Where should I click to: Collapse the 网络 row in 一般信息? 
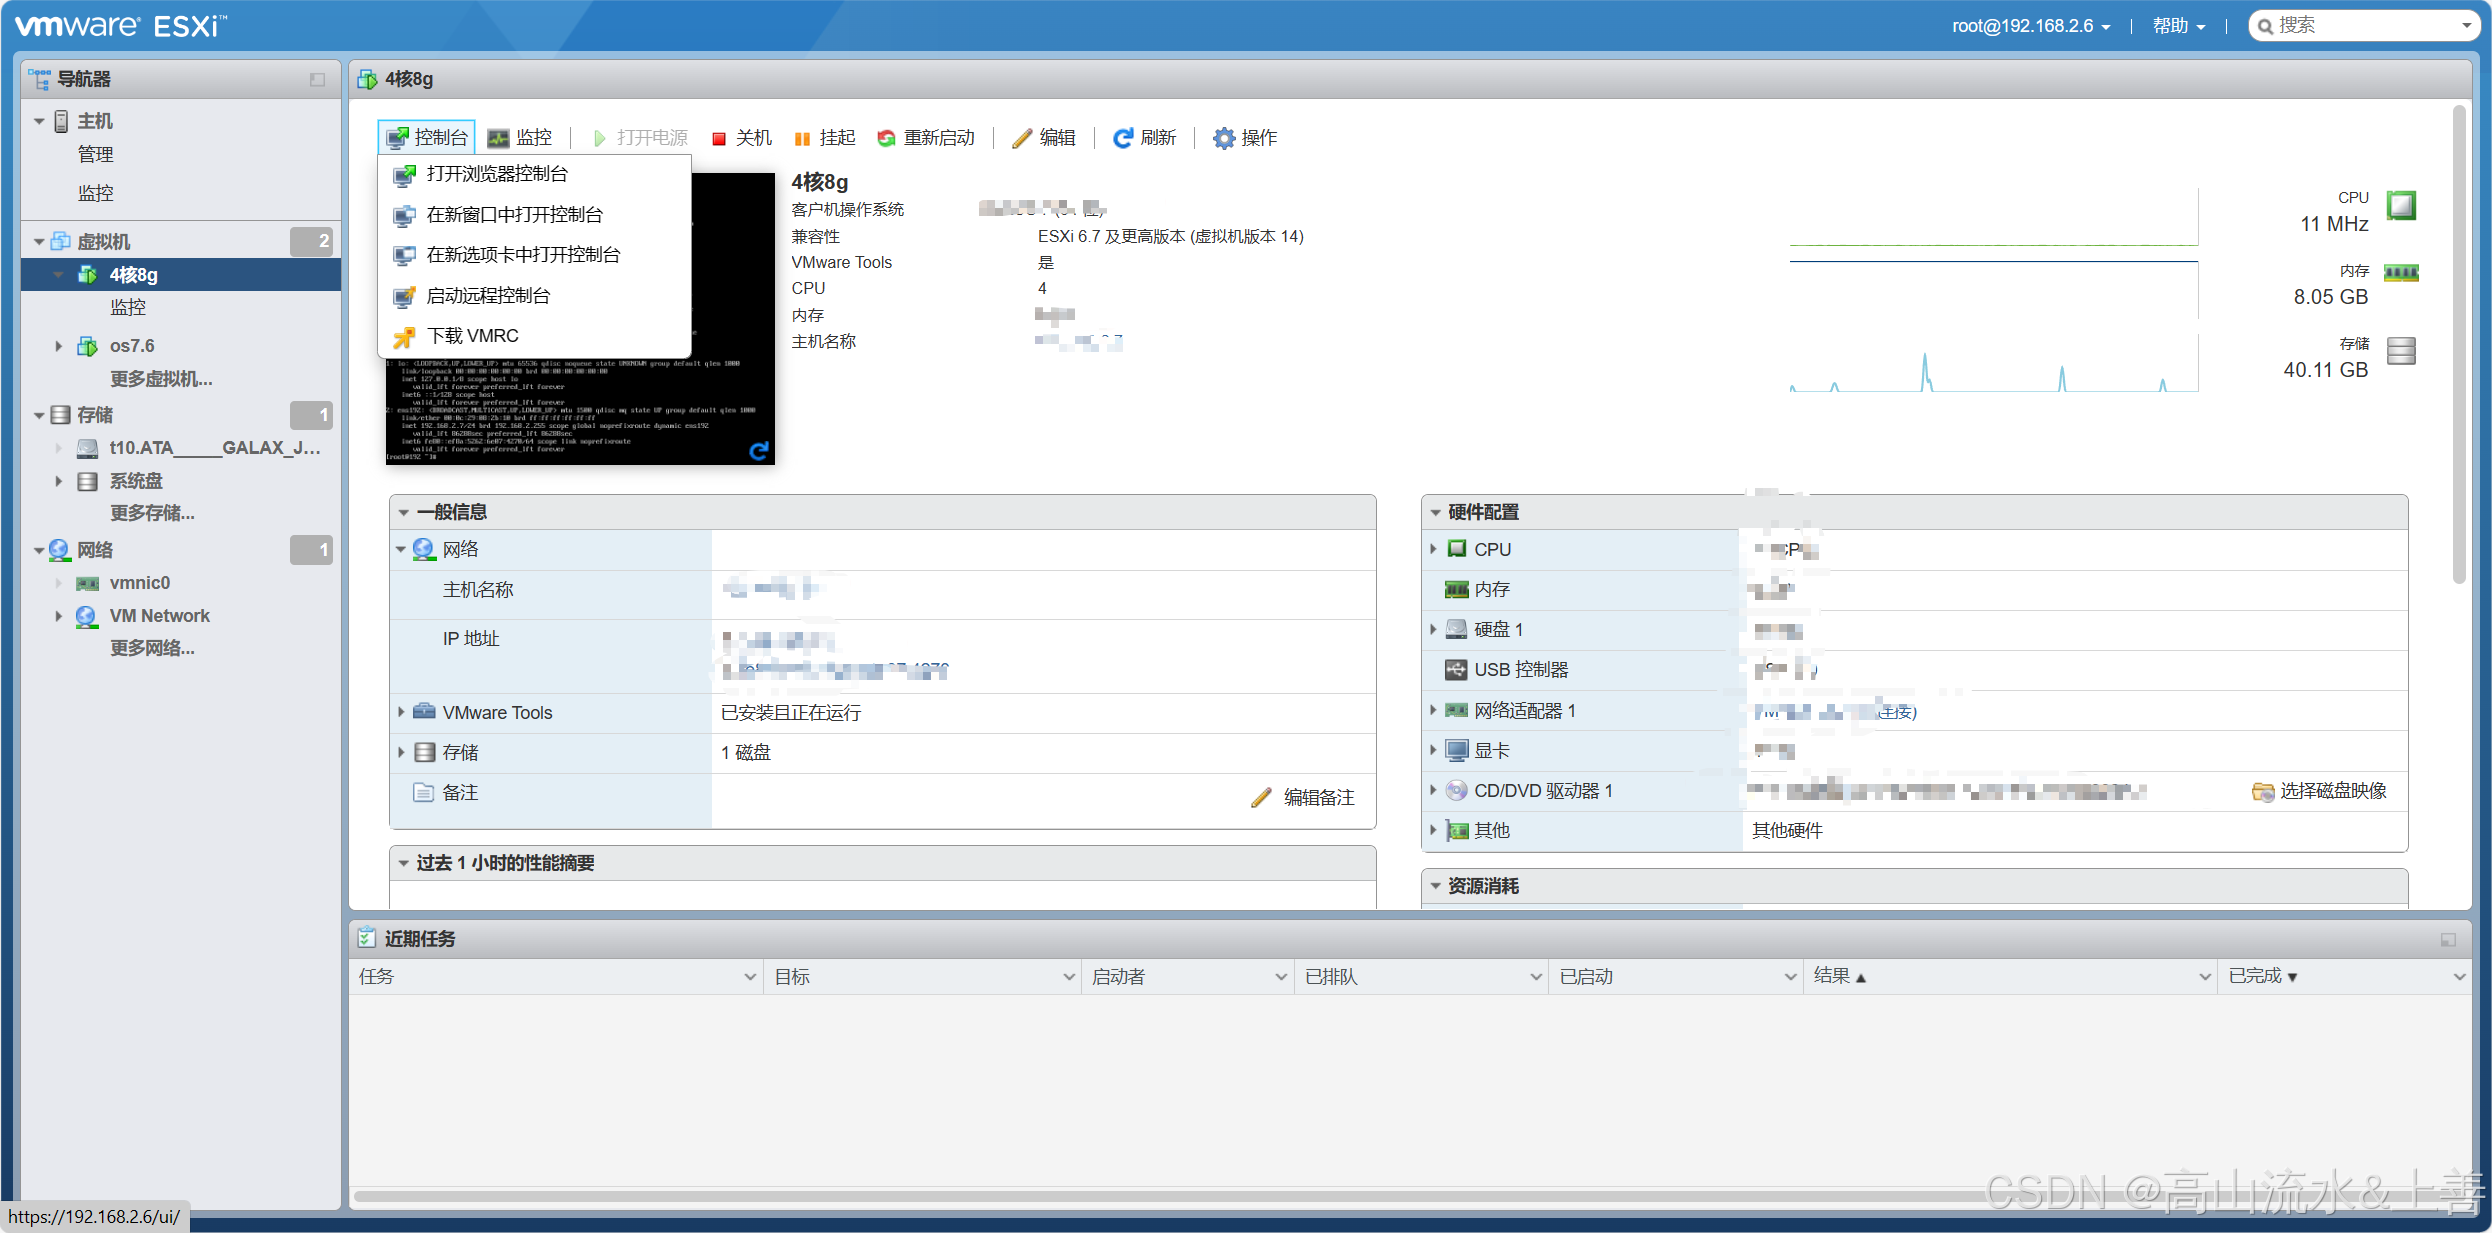(x=401, y=549)
